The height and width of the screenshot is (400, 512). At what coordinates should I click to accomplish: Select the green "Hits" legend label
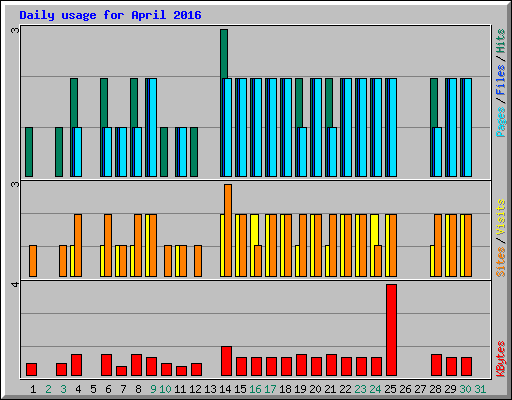tap(500, 41)
